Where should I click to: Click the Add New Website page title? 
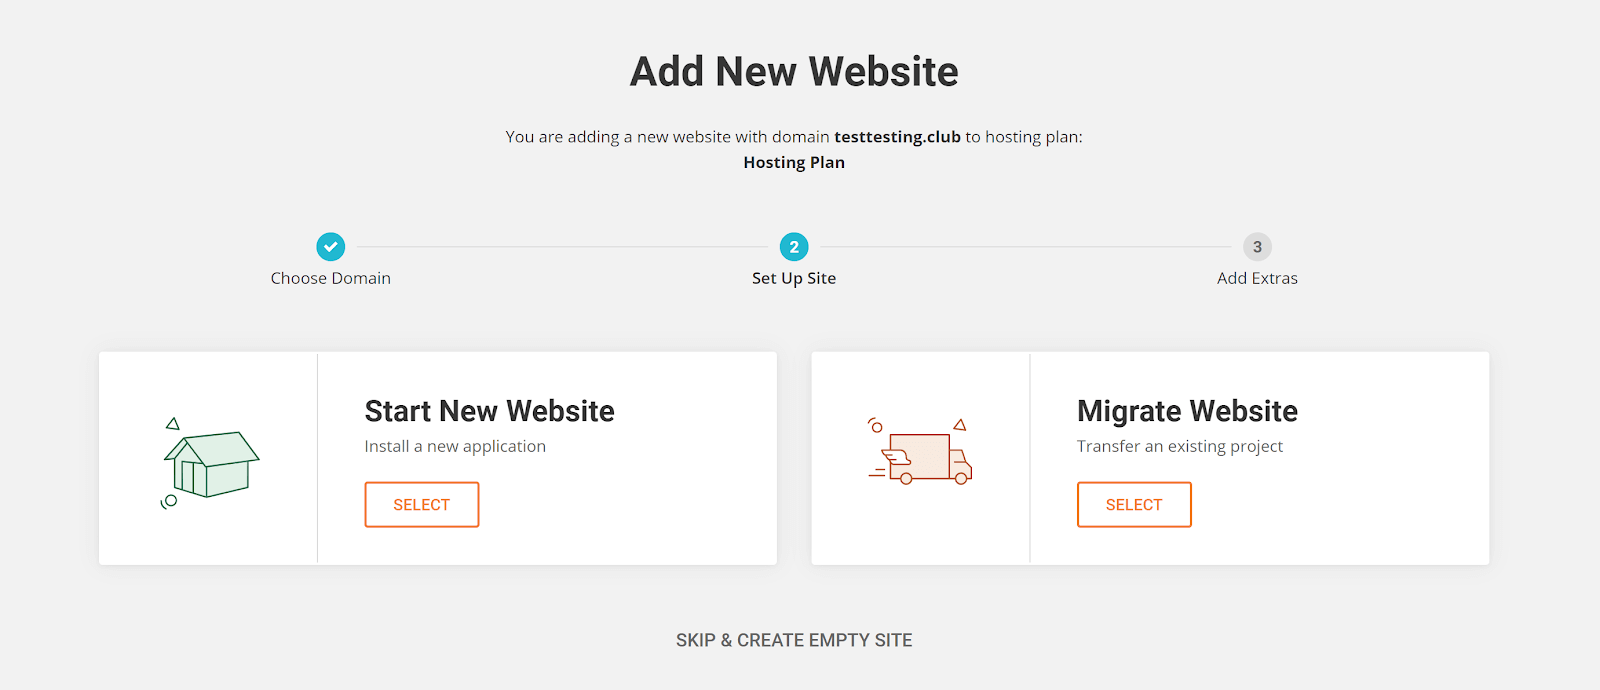coord(794,71)
